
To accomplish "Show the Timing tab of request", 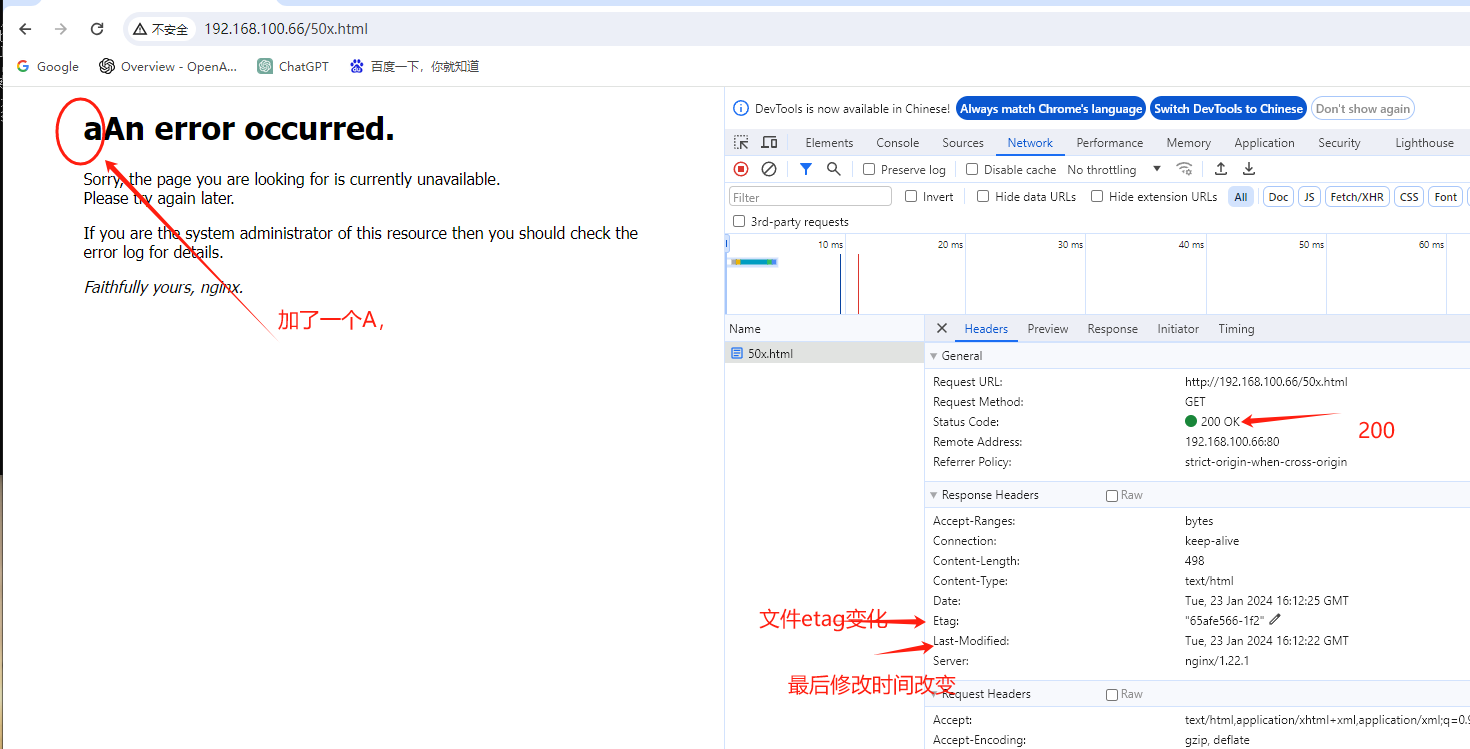I will [x=1236, y=328].
